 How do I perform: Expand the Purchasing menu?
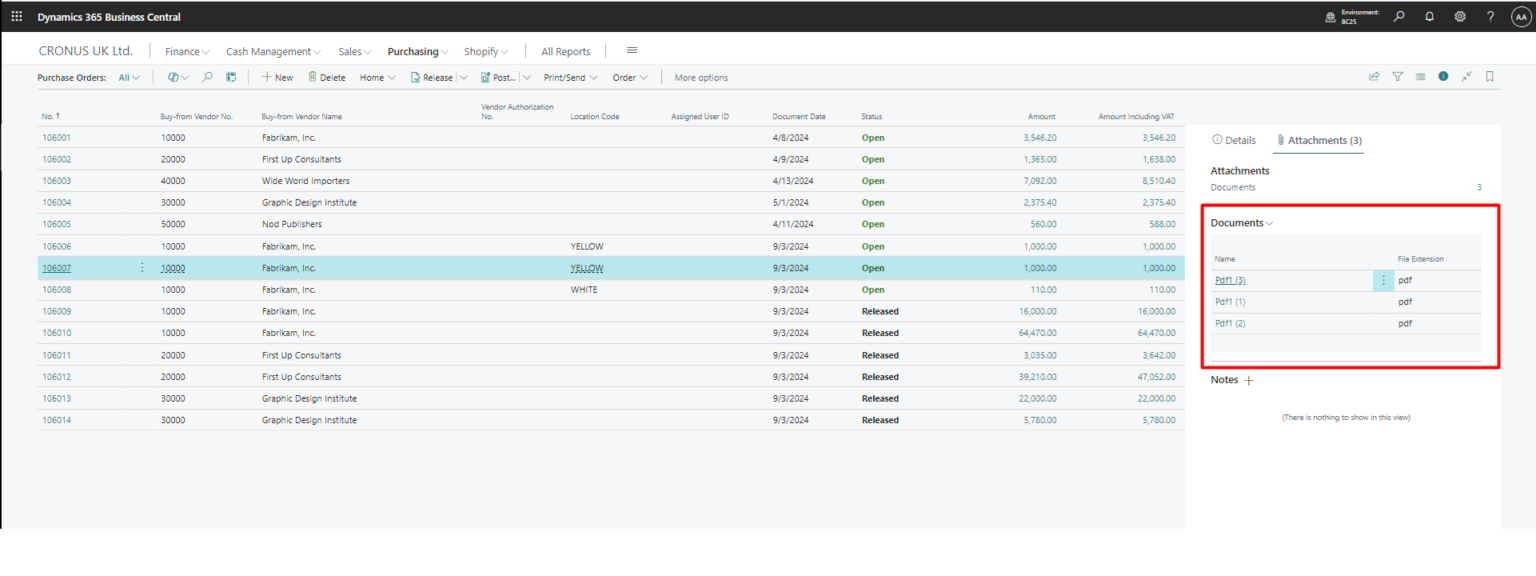click(x=418, y=51)
